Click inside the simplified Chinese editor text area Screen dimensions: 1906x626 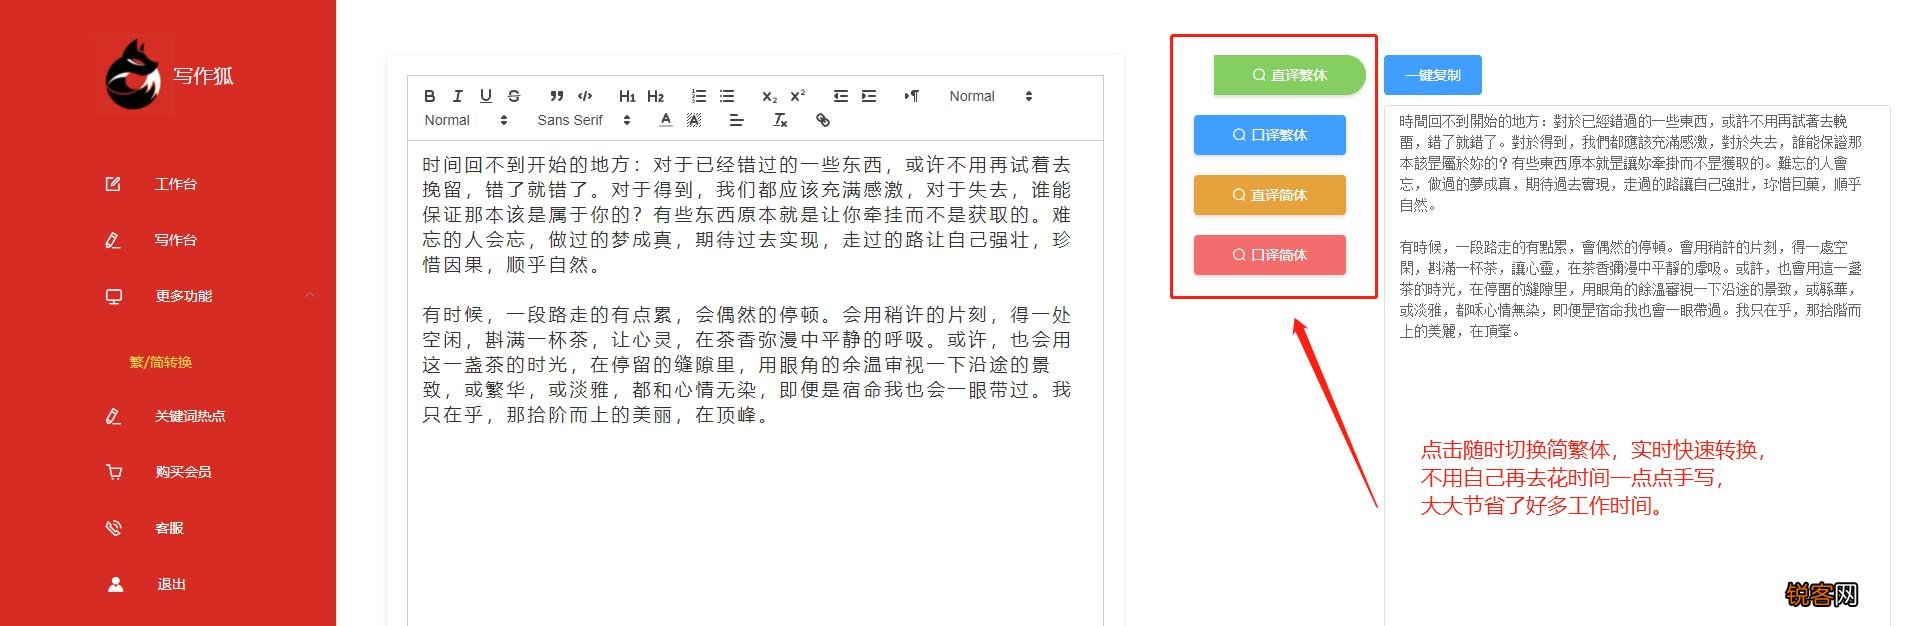(x=755, y=383)
